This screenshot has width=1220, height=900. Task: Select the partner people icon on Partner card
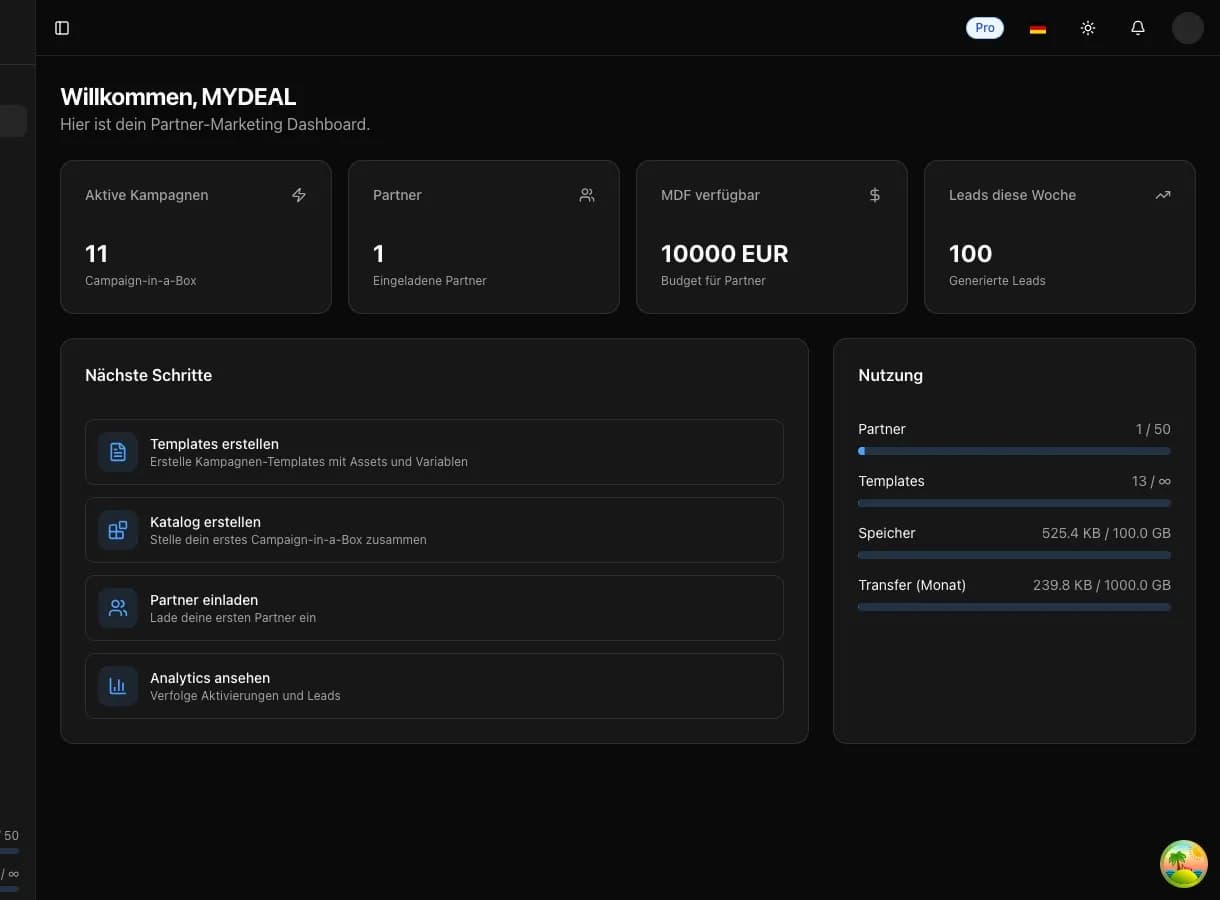click(586, 195)
